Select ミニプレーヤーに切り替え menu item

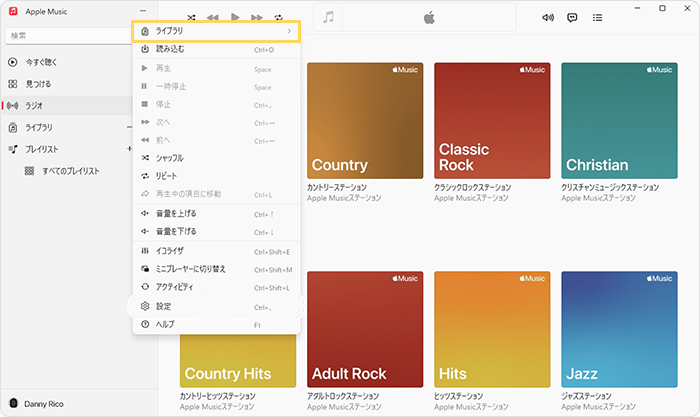click(x=216, y=269)
